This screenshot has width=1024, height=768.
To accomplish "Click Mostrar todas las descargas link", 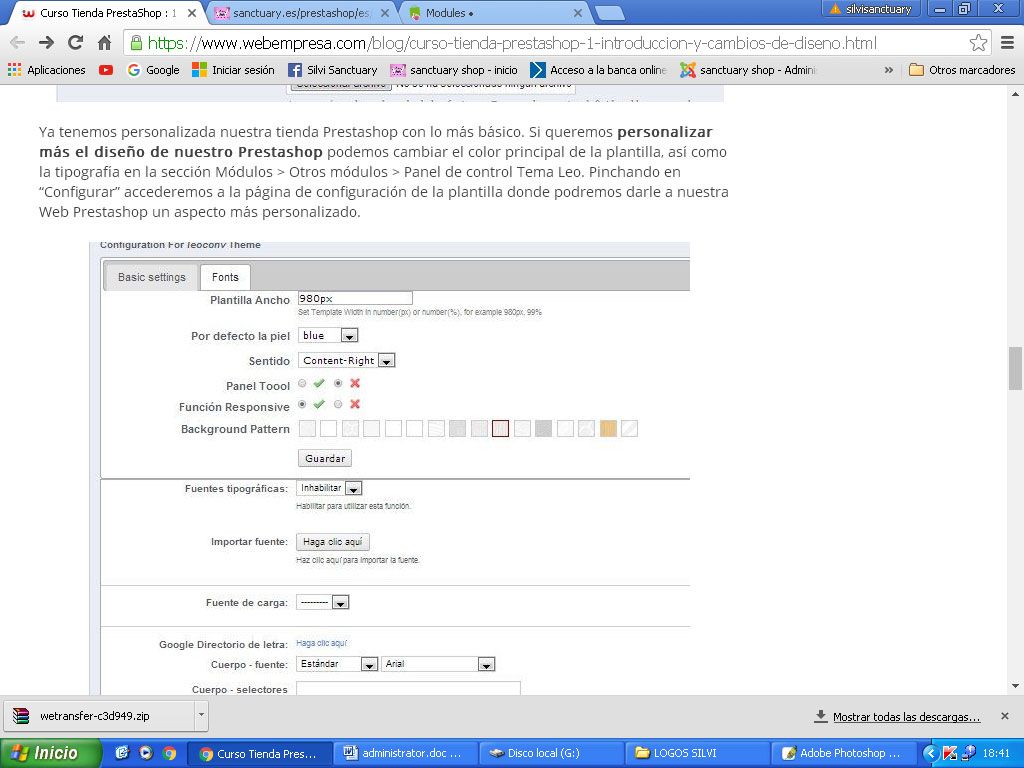I will [x=906, y=717].
